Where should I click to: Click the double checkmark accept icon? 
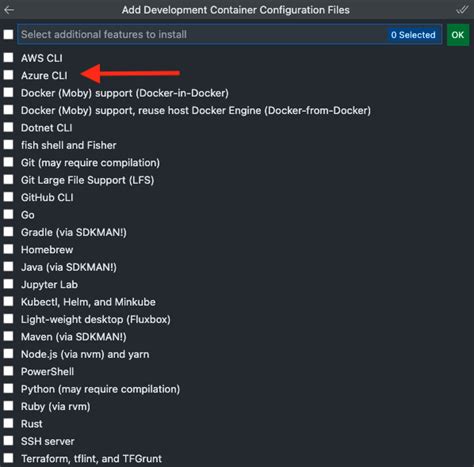(x=462, y=10)
